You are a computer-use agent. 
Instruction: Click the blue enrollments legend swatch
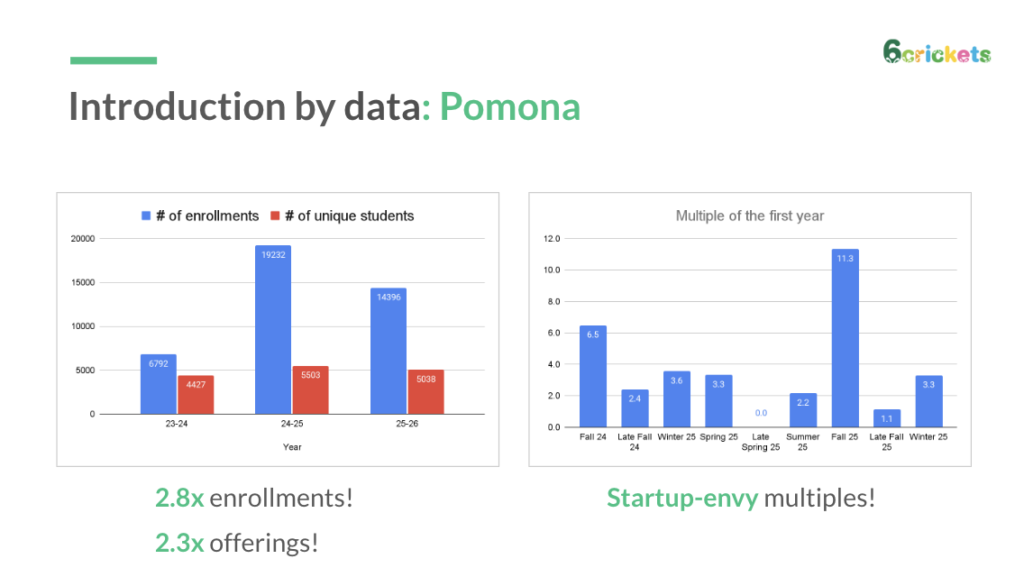pyautogui.click(x=145, y=216)
